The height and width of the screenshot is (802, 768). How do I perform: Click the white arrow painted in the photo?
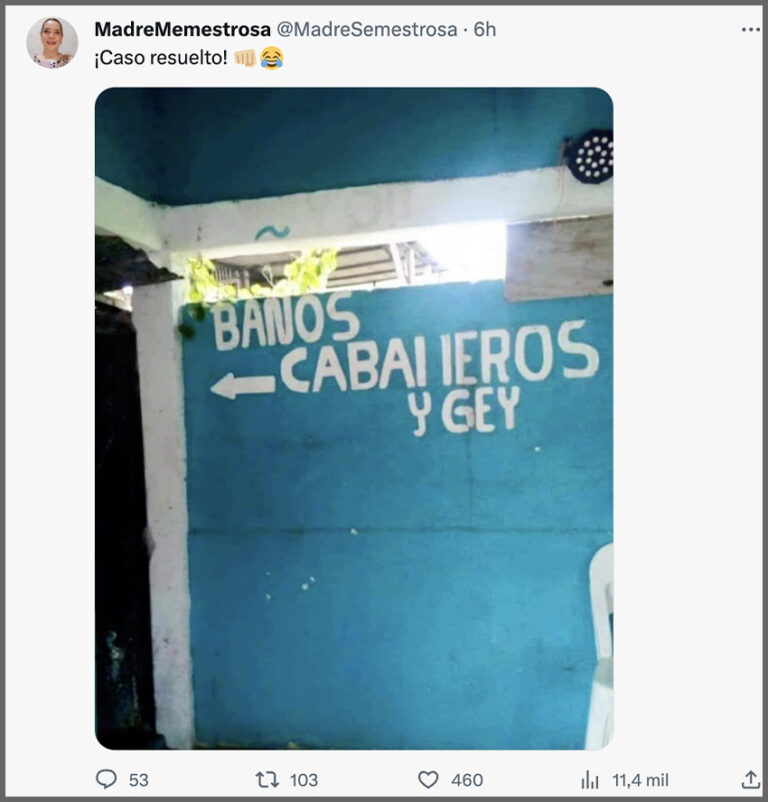243,386
